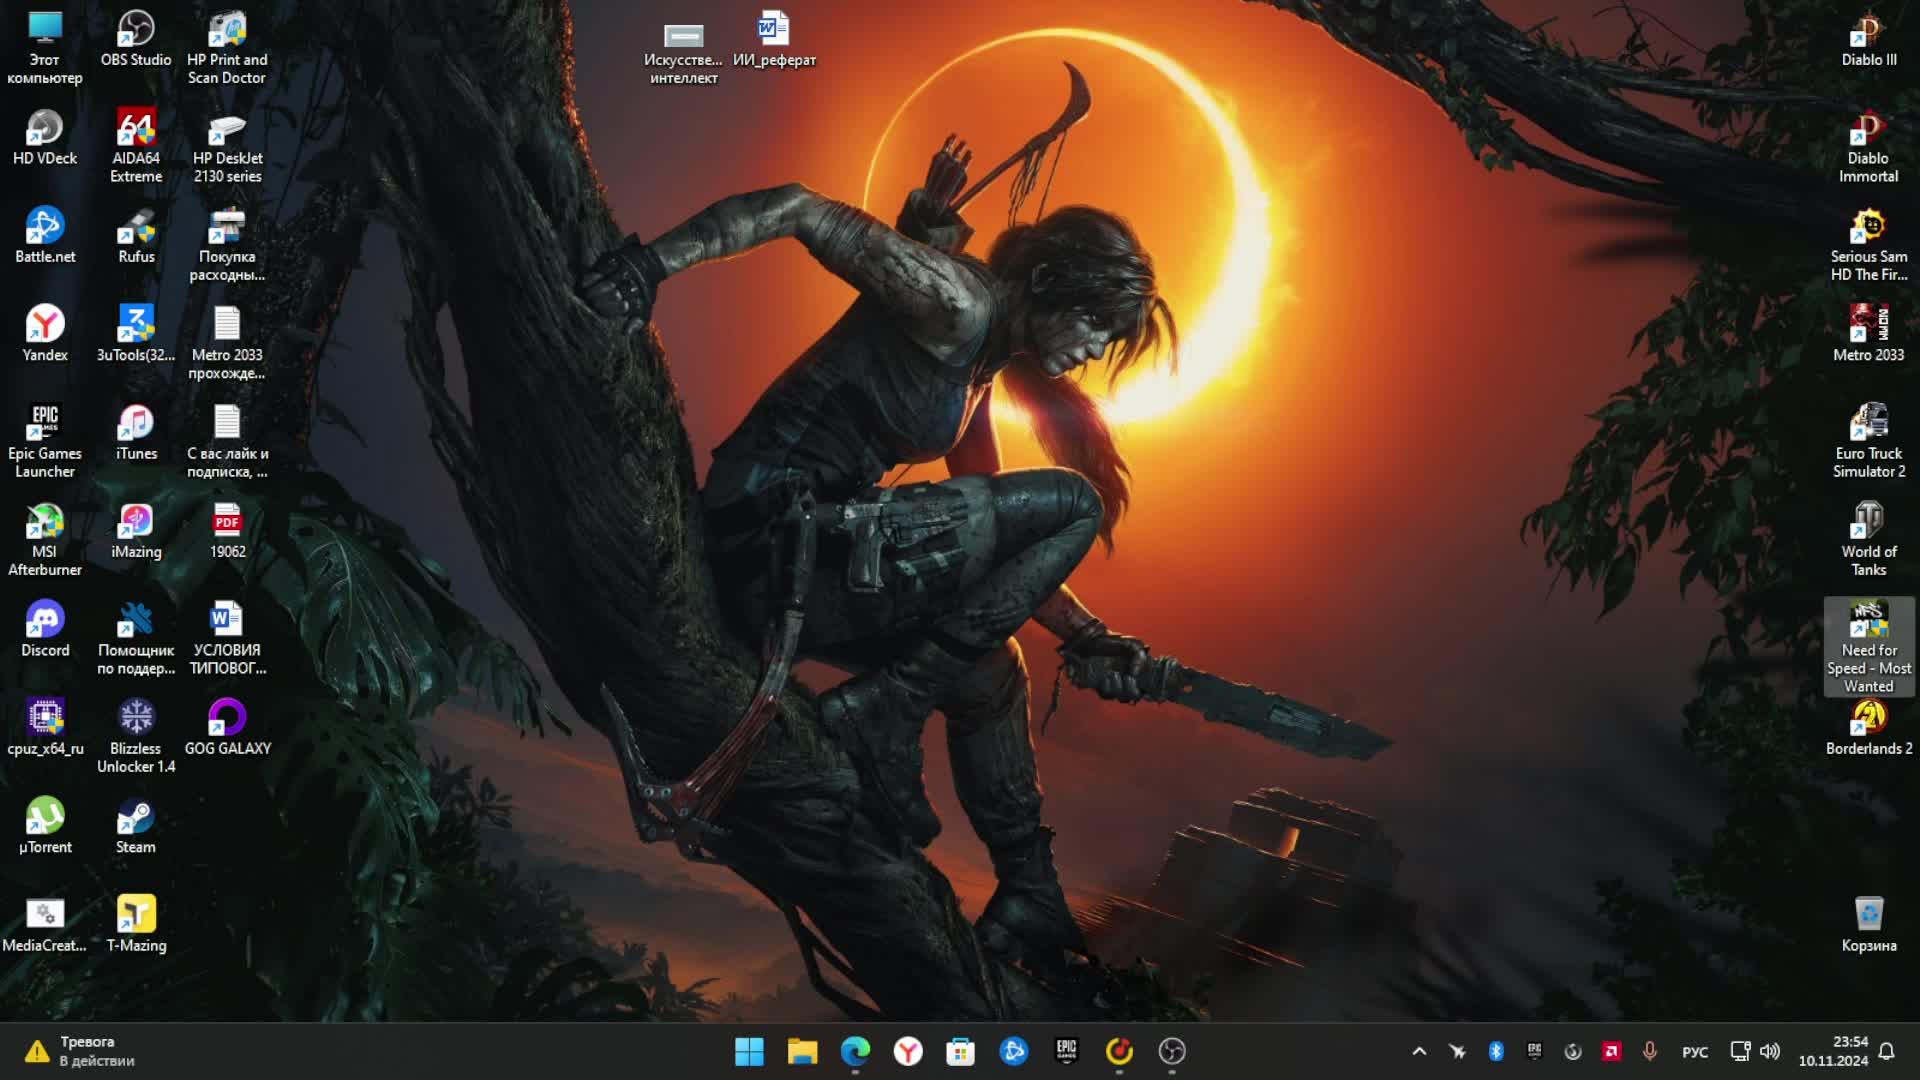Open the GOG GALAXY desktop shortcut
The image size is (1920, 1080).
click(227, 727)
